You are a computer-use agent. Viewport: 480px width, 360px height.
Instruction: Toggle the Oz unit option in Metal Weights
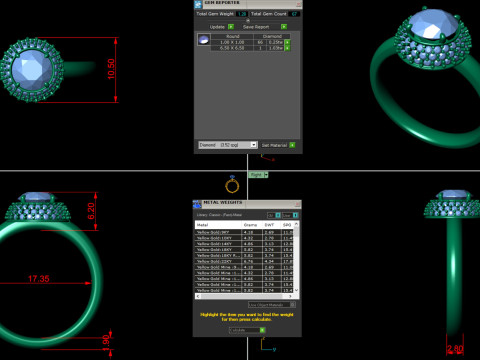click(278, 215)
